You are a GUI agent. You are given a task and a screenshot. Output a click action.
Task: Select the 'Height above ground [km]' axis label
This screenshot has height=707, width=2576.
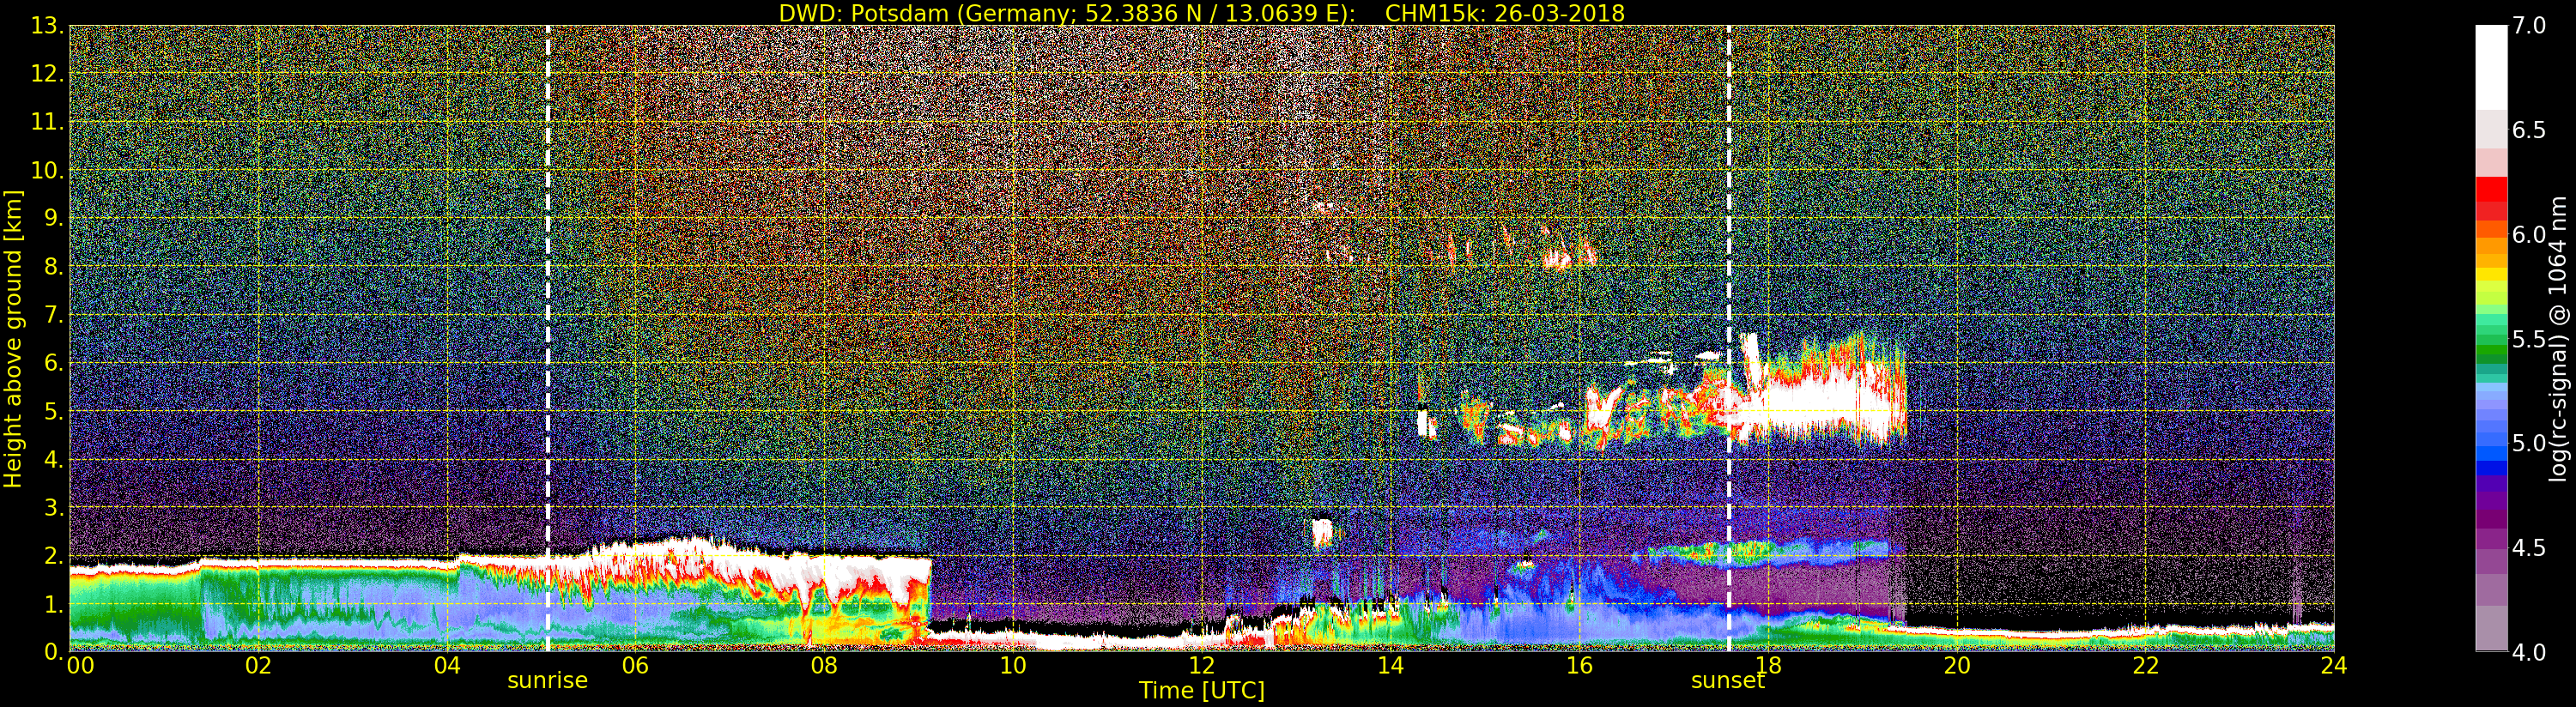click(13, 339)
